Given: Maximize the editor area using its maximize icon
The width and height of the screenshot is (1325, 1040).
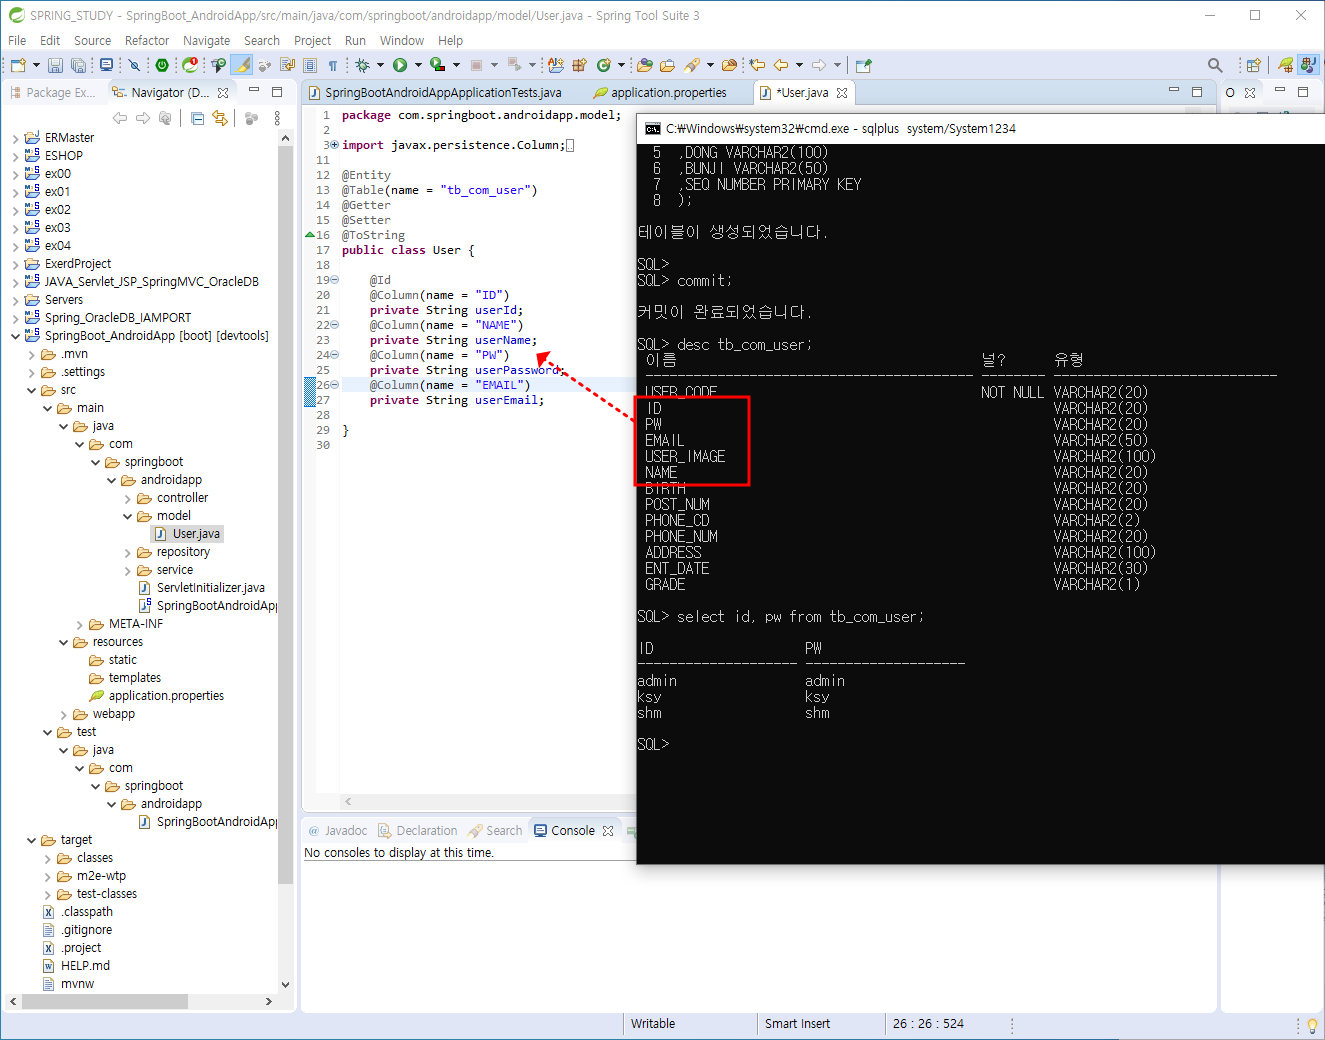Looking at the screenshot, I should [x=1197, y=91].
